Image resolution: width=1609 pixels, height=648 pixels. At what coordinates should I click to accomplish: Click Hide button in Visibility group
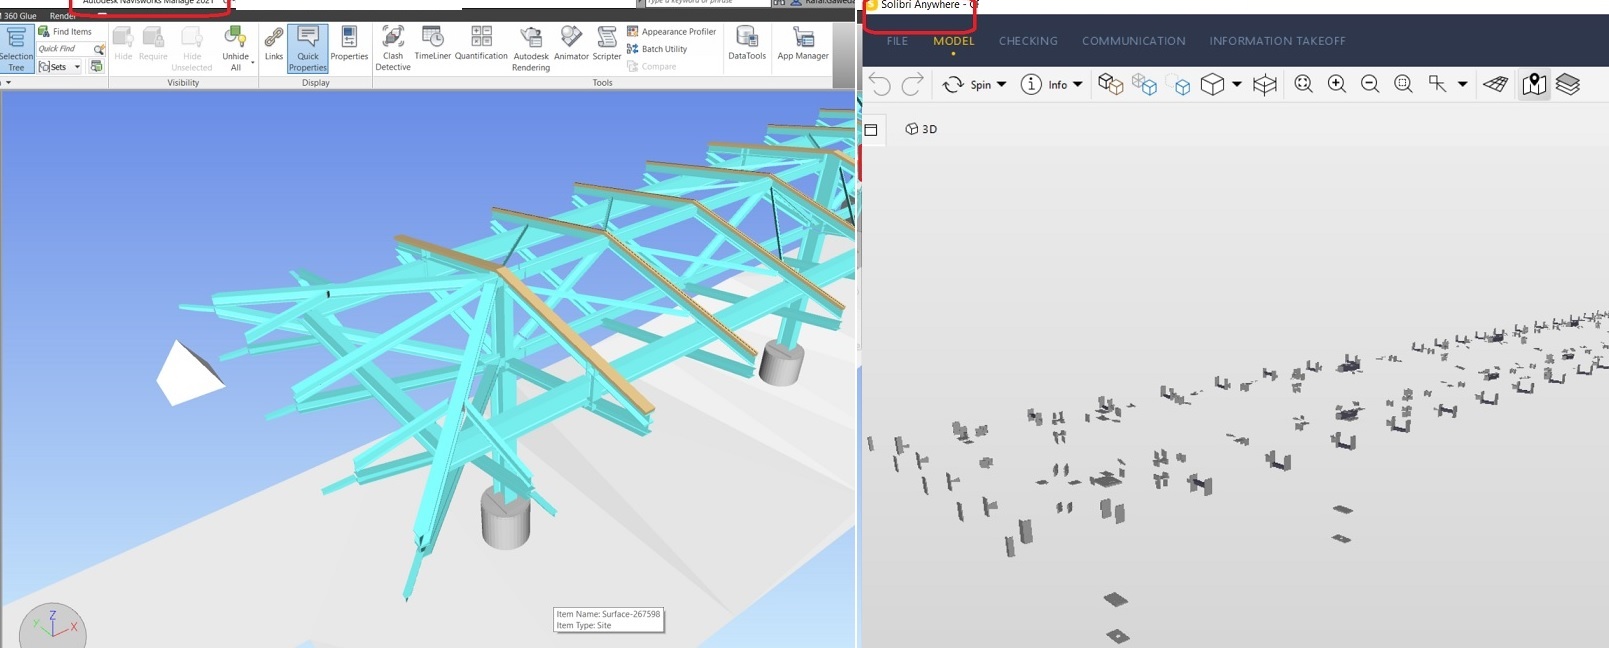[x=123, y=45]
